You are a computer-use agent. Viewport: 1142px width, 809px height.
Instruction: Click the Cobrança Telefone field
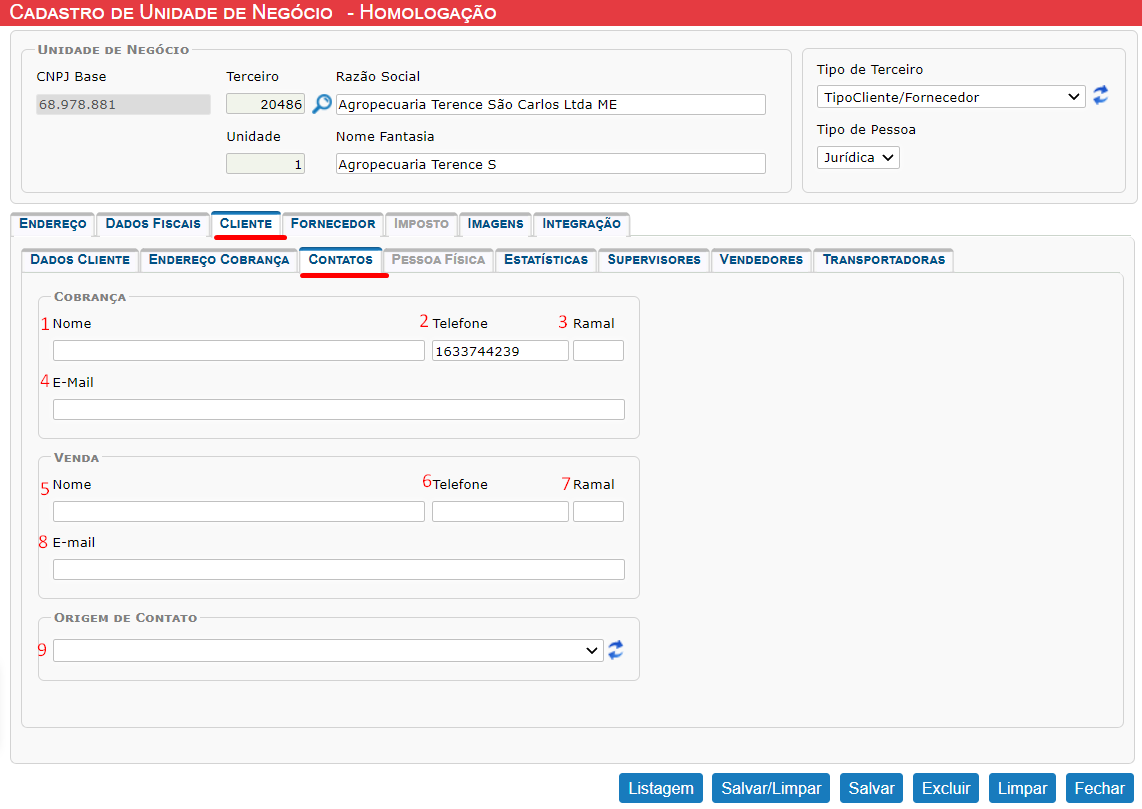500,351
